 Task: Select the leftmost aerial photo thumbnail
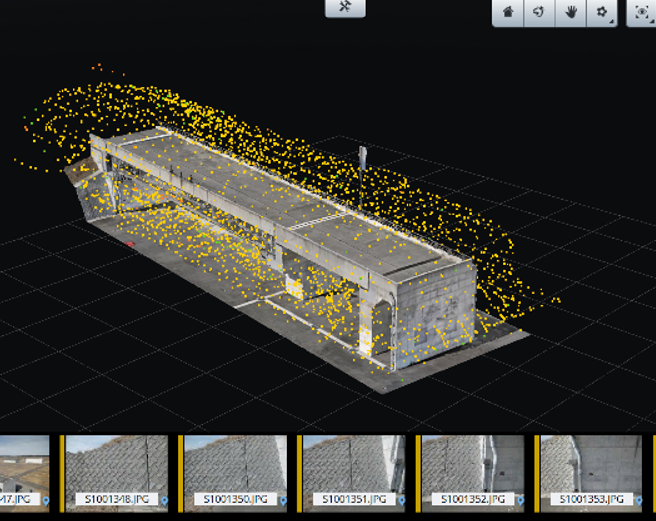tap(24, 474)
